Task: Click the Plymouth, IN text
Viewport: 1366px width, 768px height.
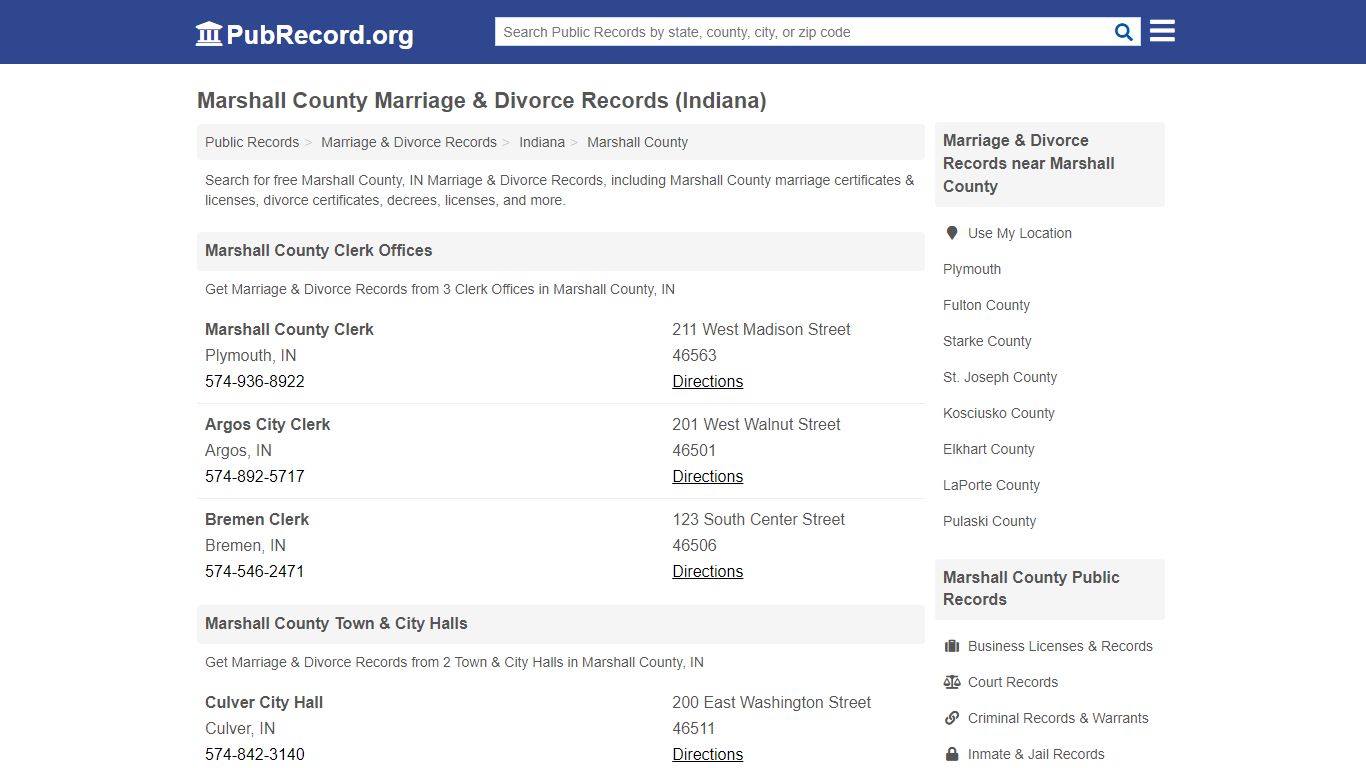Action: click(x=251, y=355)
